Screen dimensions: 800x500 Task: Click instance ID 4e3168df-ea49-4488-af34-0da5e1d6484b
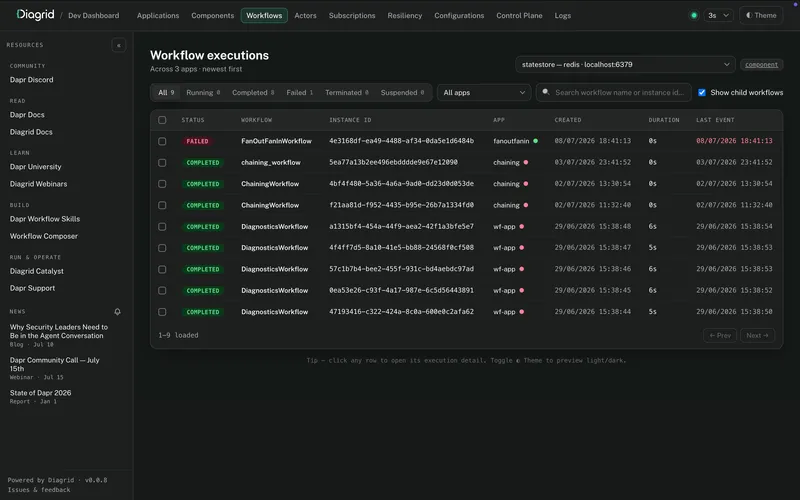402,141
